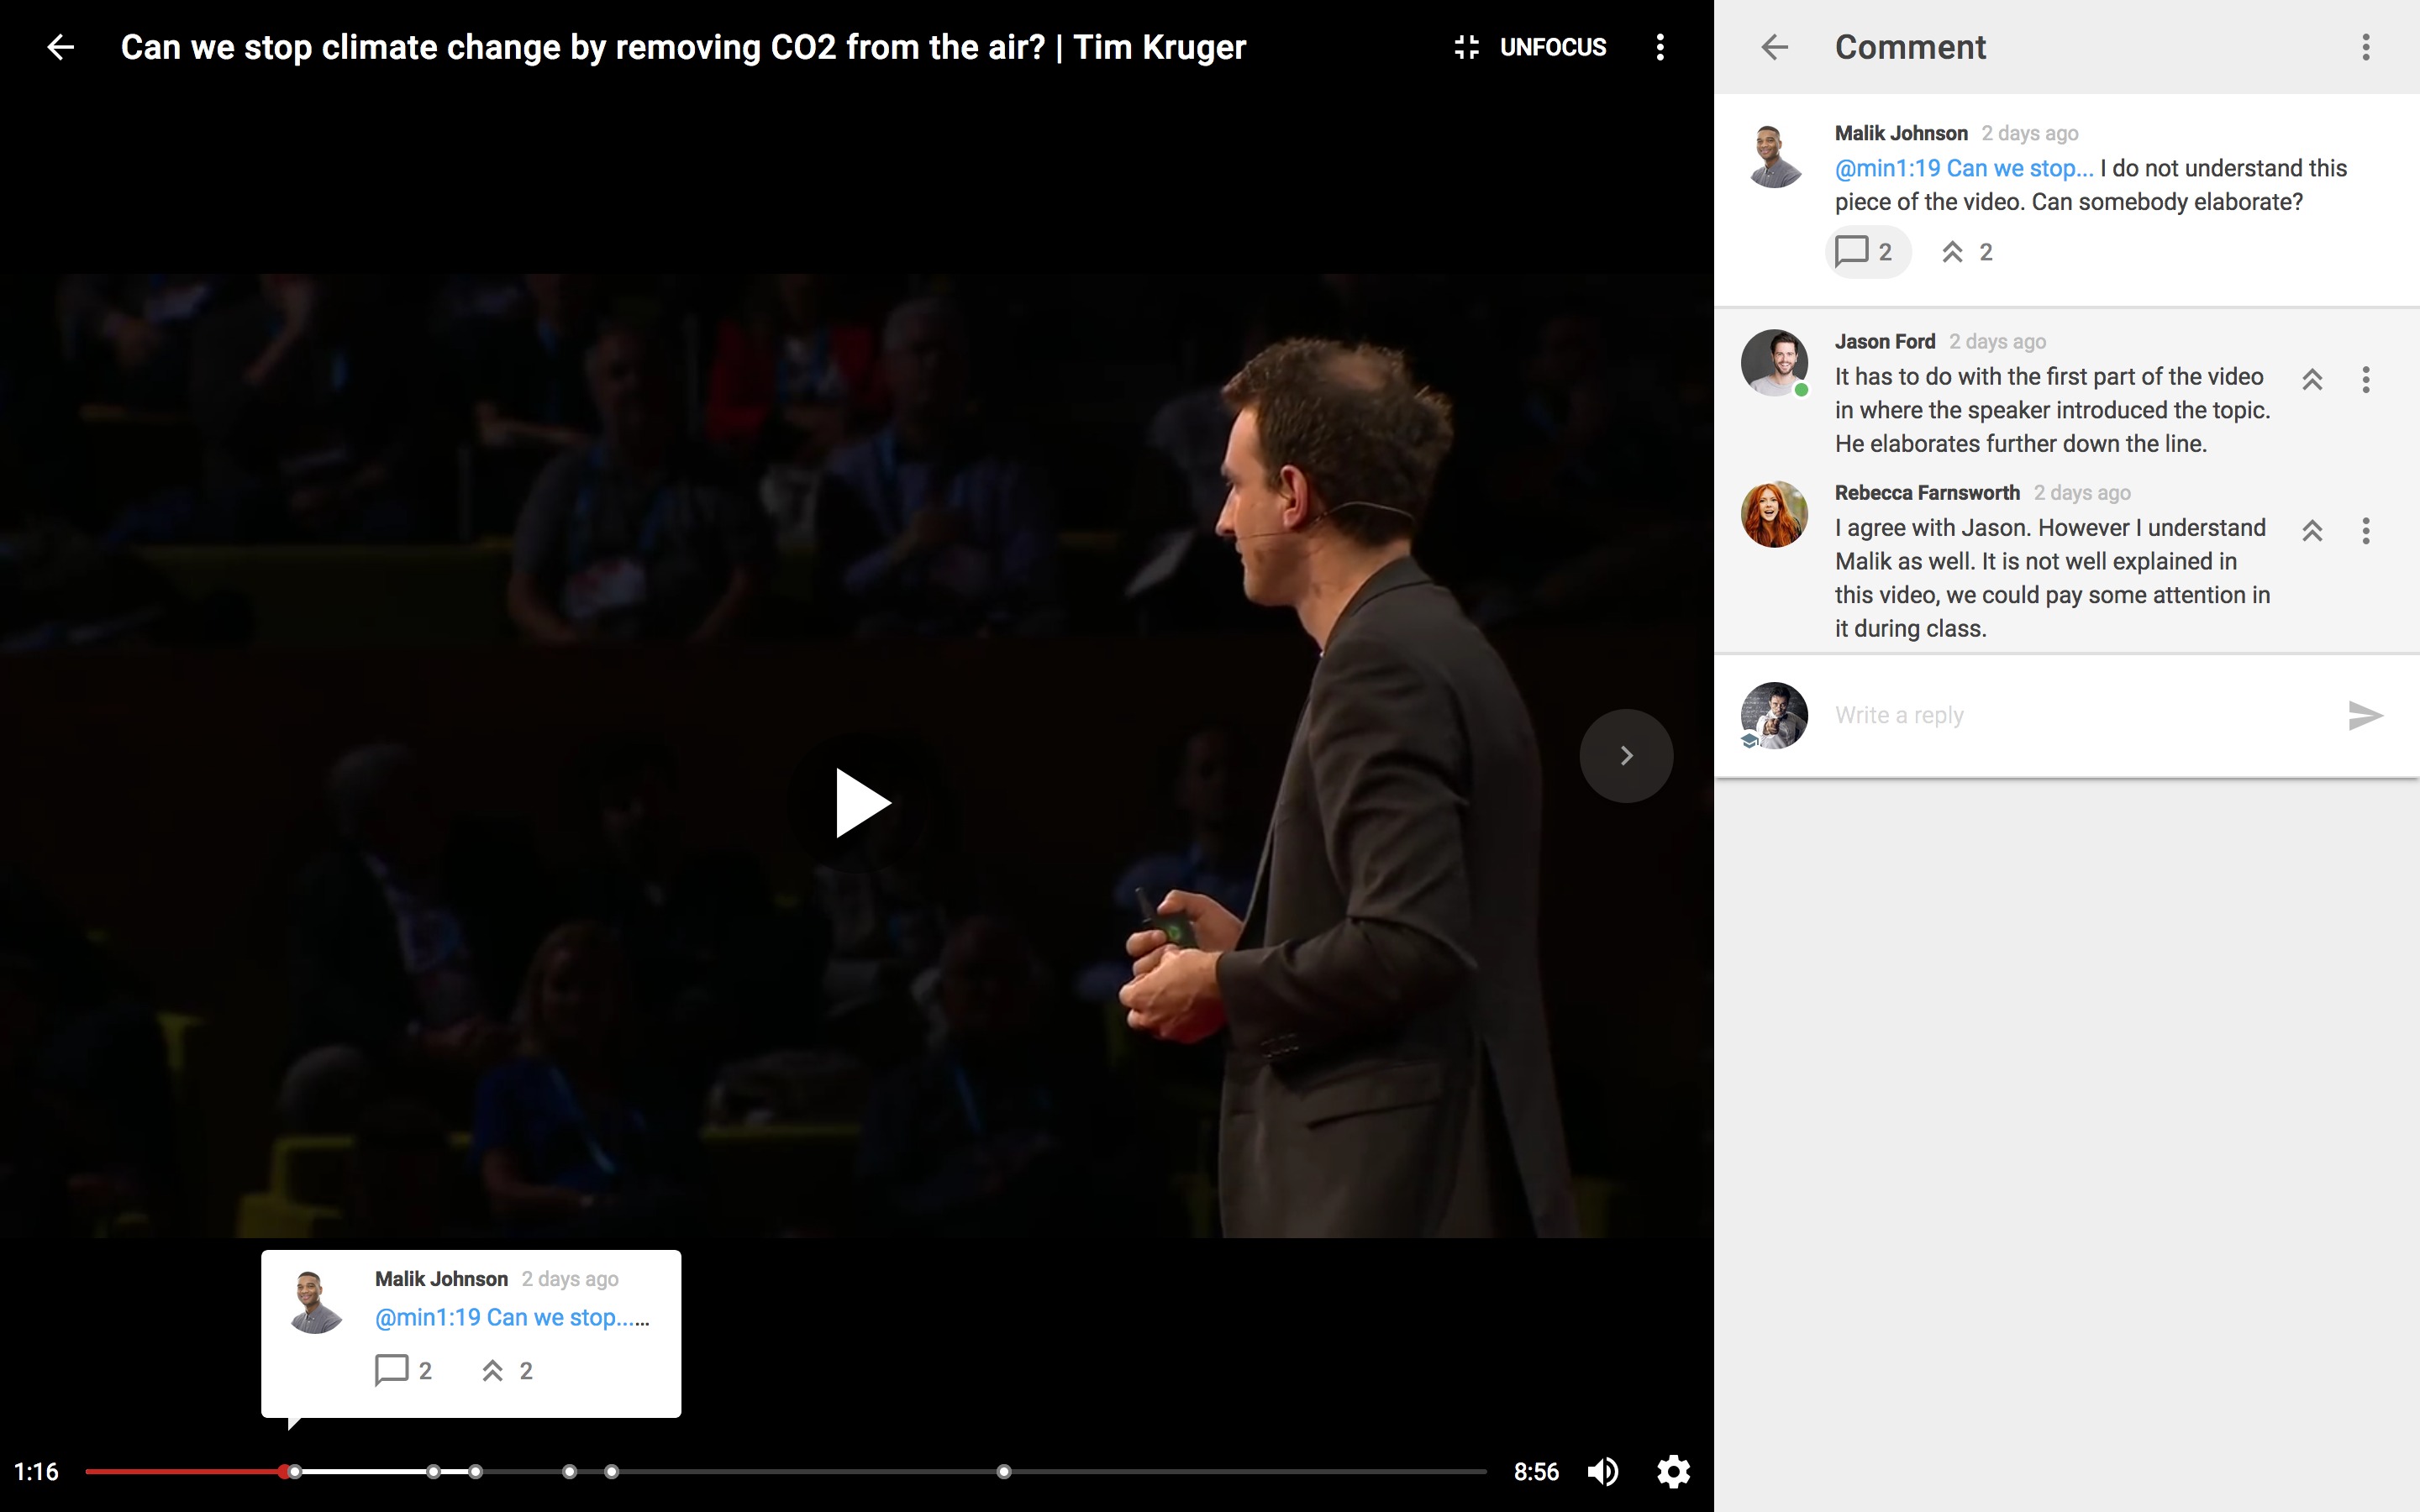Close Comment panel with back arrow
The image size is (2420, 1512).
tap(1774, 47)
